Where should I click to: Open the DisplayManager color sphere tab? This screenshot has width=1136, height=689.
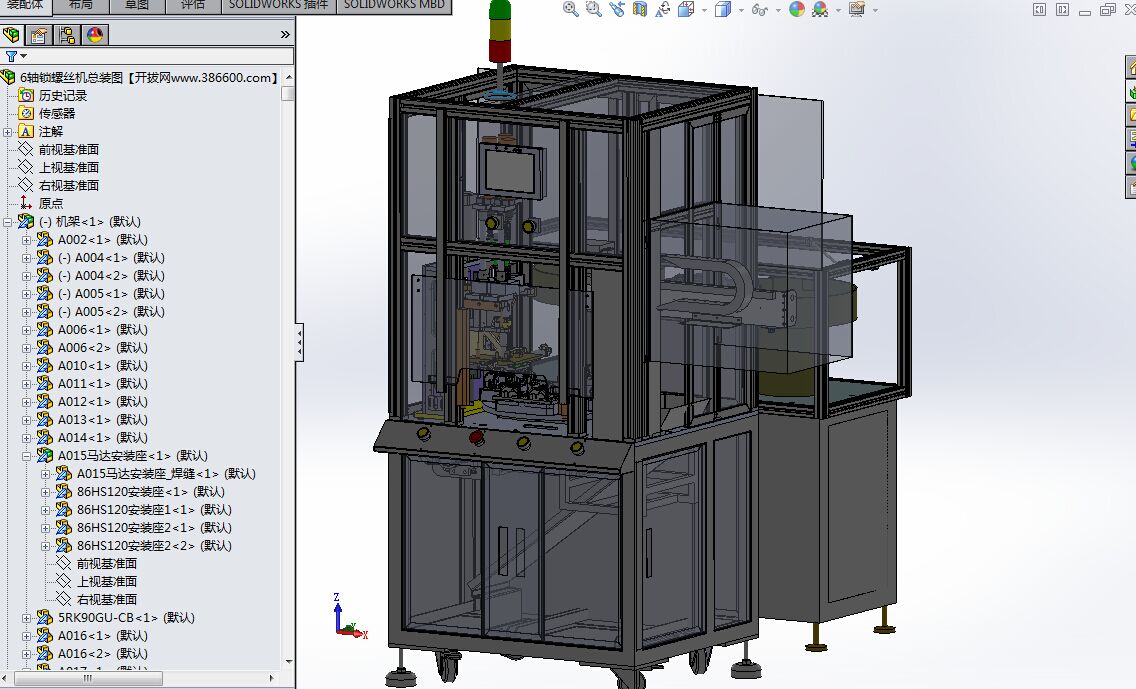[95, 35]
